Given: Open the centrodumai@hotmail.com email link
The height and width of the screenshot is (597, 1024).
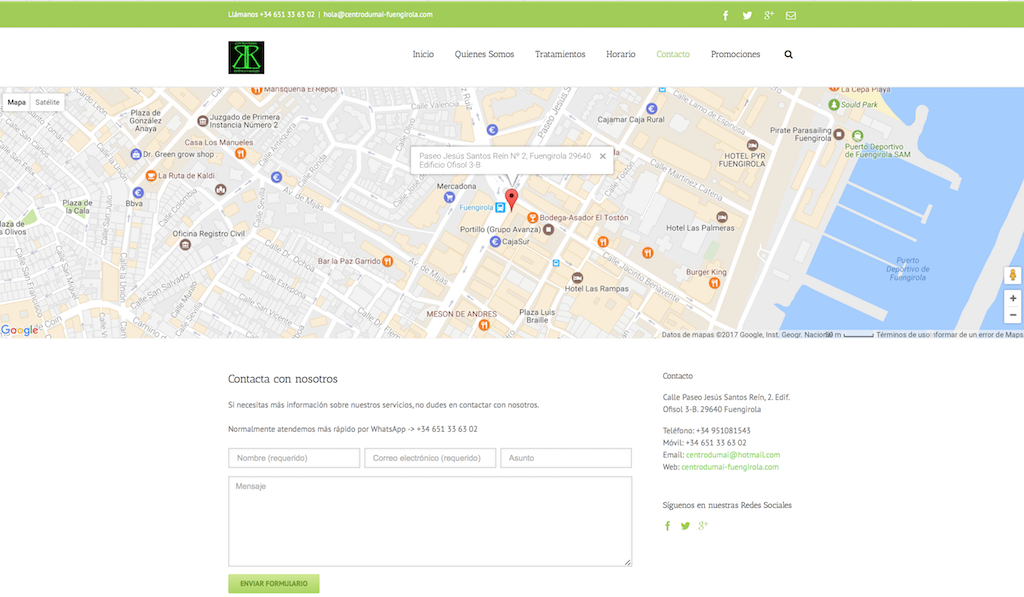Looking at the screenshot, I should [733, 455].
